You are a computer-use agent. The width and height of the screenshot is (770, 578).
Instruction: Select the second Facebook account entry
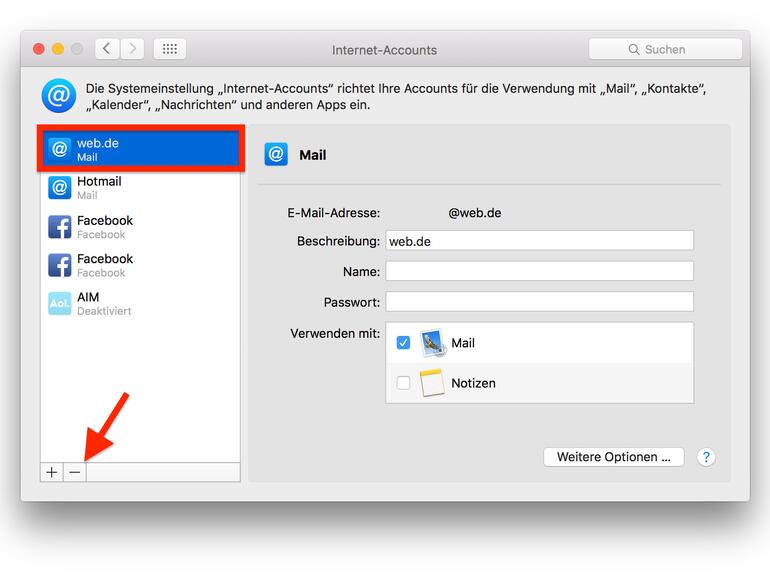(140, 265)
